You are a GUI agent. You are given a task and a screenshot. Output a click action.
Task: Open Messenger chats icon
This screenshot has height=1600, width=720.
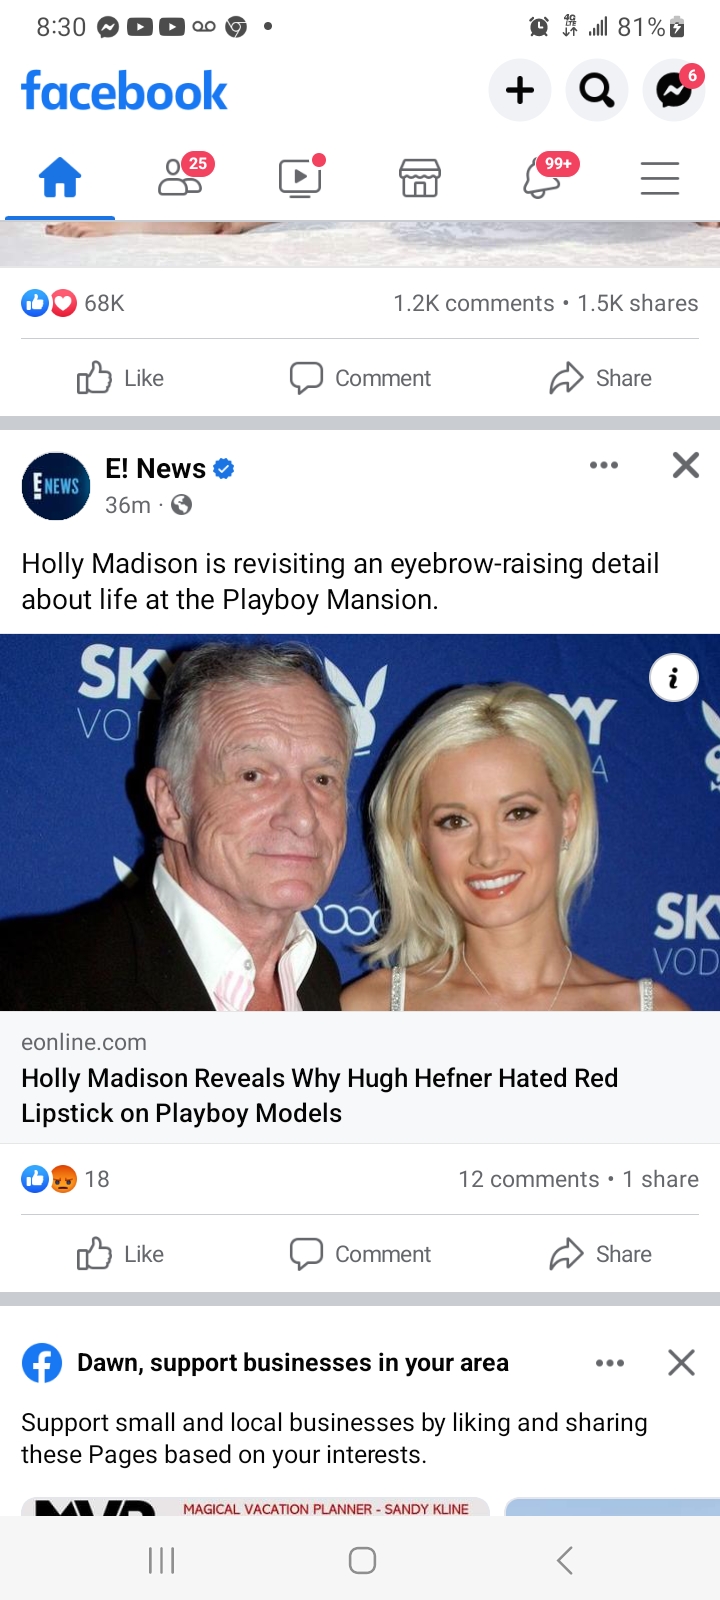coord(674,90)
